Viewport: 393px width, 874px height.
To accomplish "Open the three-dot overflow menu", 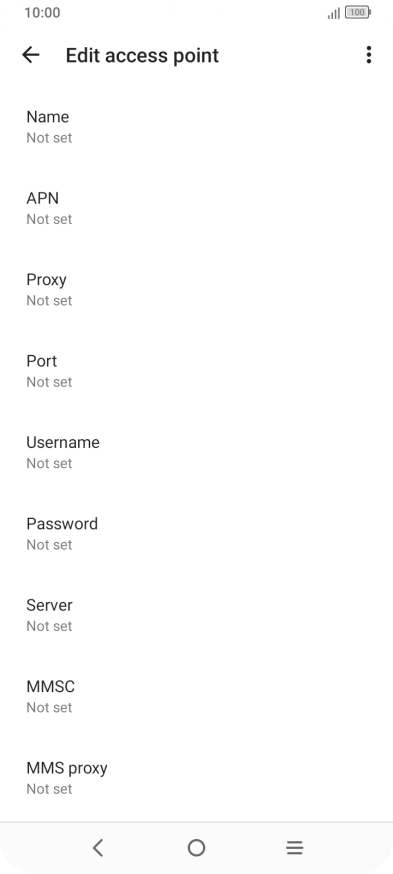I will pyautogui.click(x=368, y=55).
